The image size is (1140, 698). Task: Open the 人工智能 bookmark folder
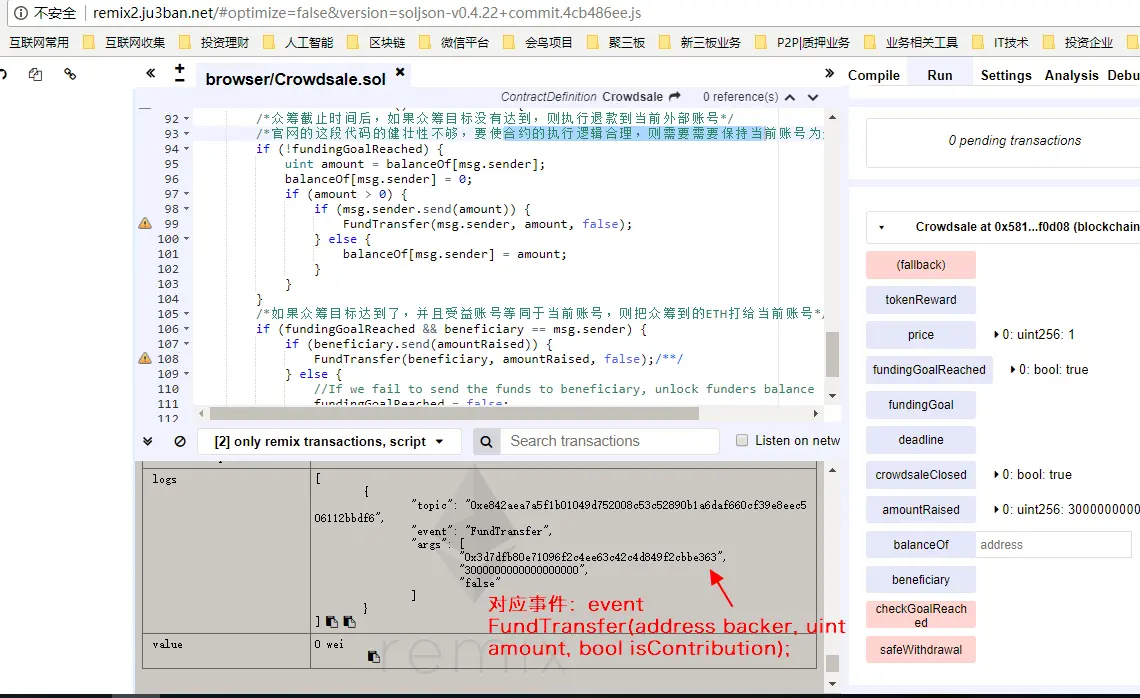(299, 42)
